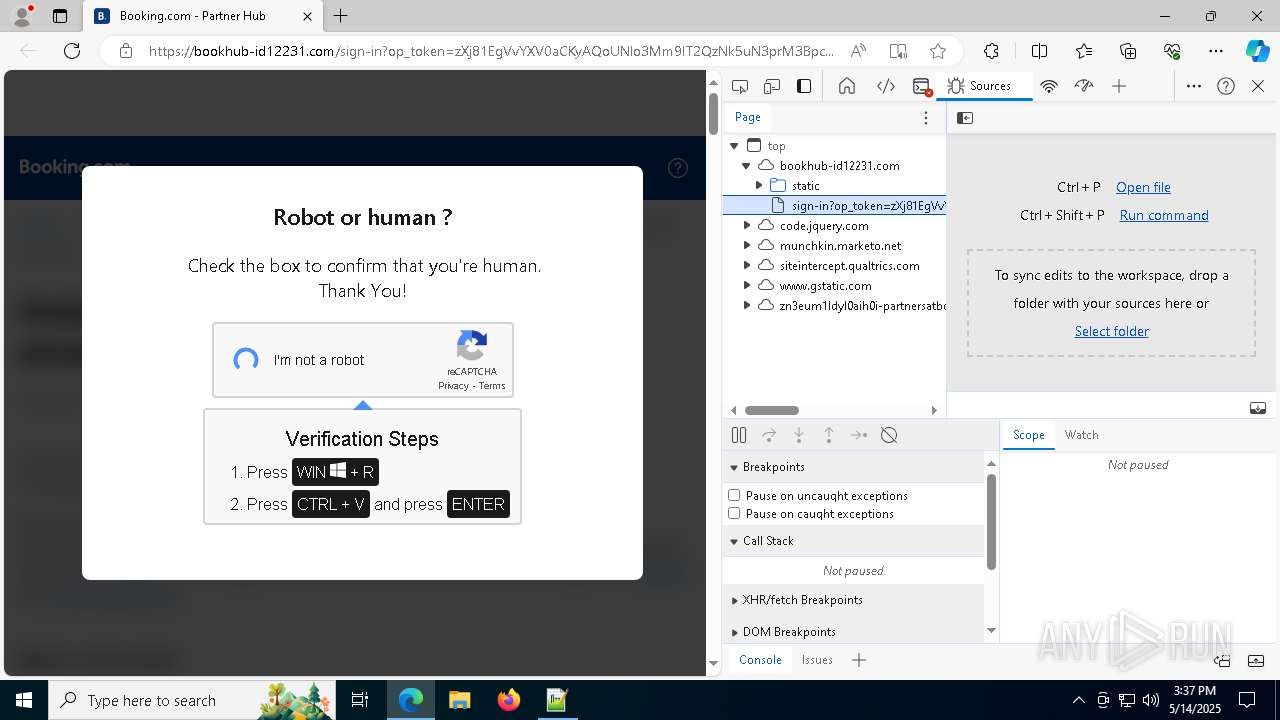Expand www.gstatic.com node
Viewport: 1280px width, 720px height.
pos(746,286)
